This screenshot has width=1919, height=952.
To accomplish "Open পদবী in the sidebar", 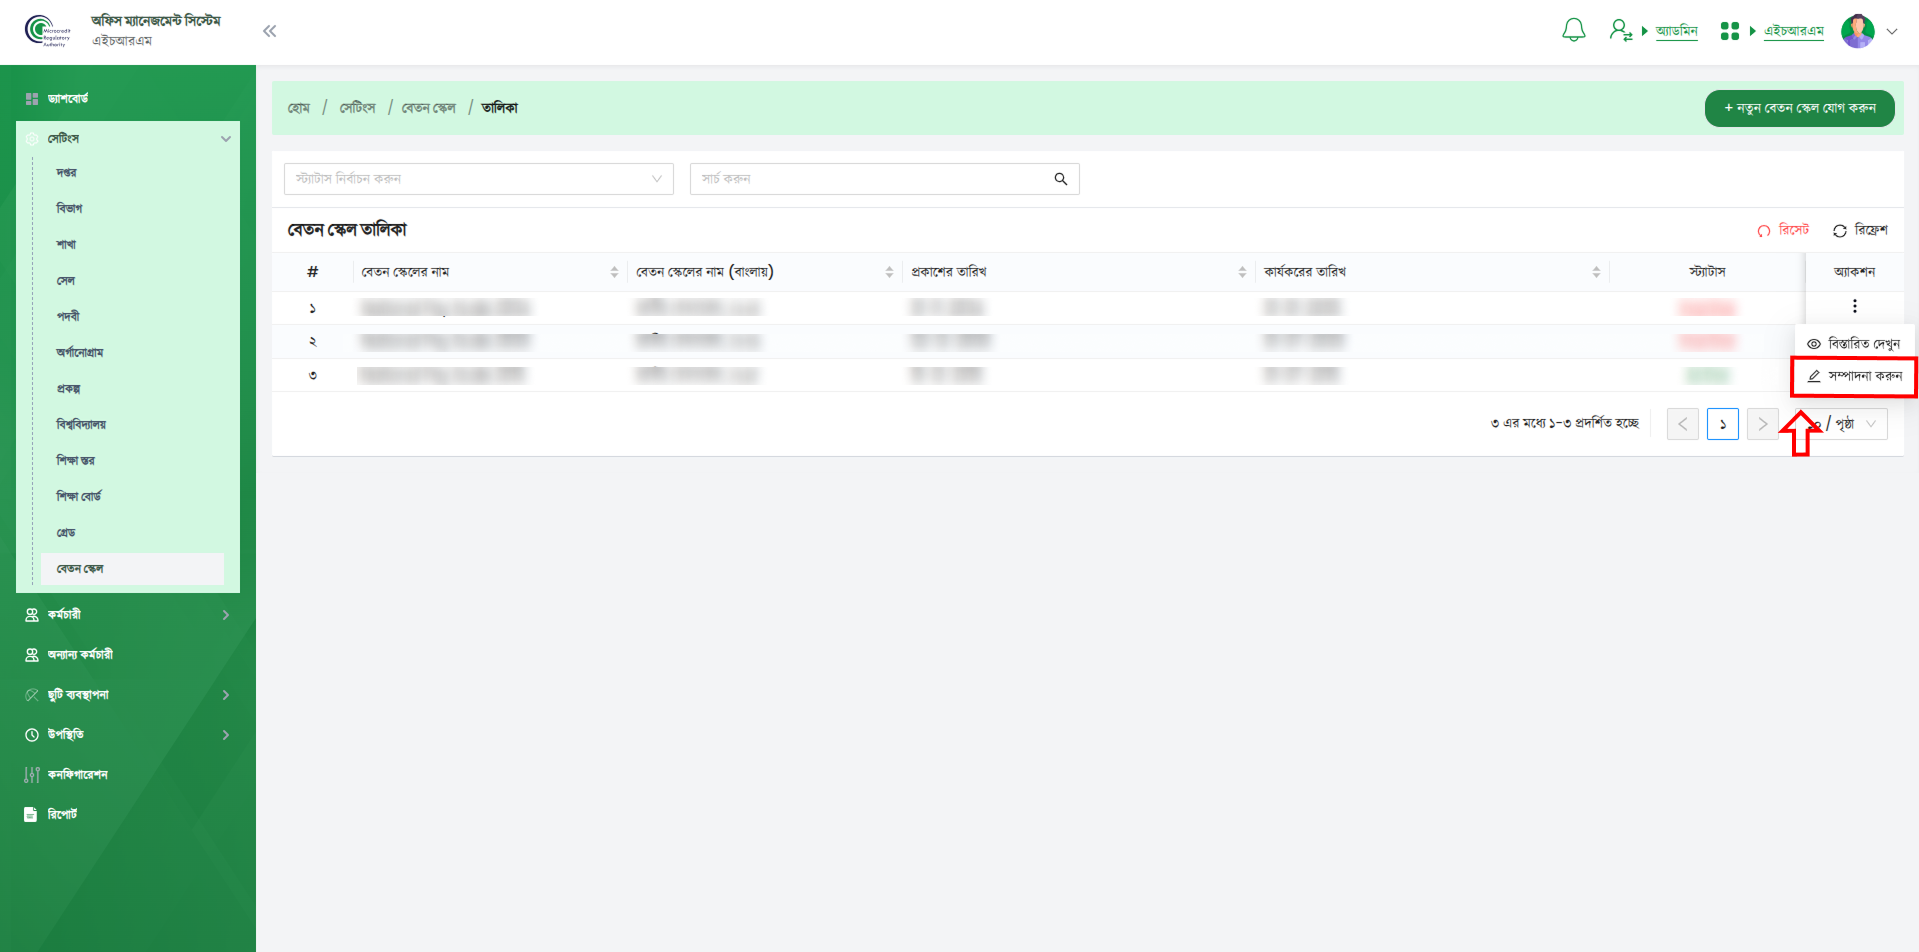I will [x=68, y=316].
